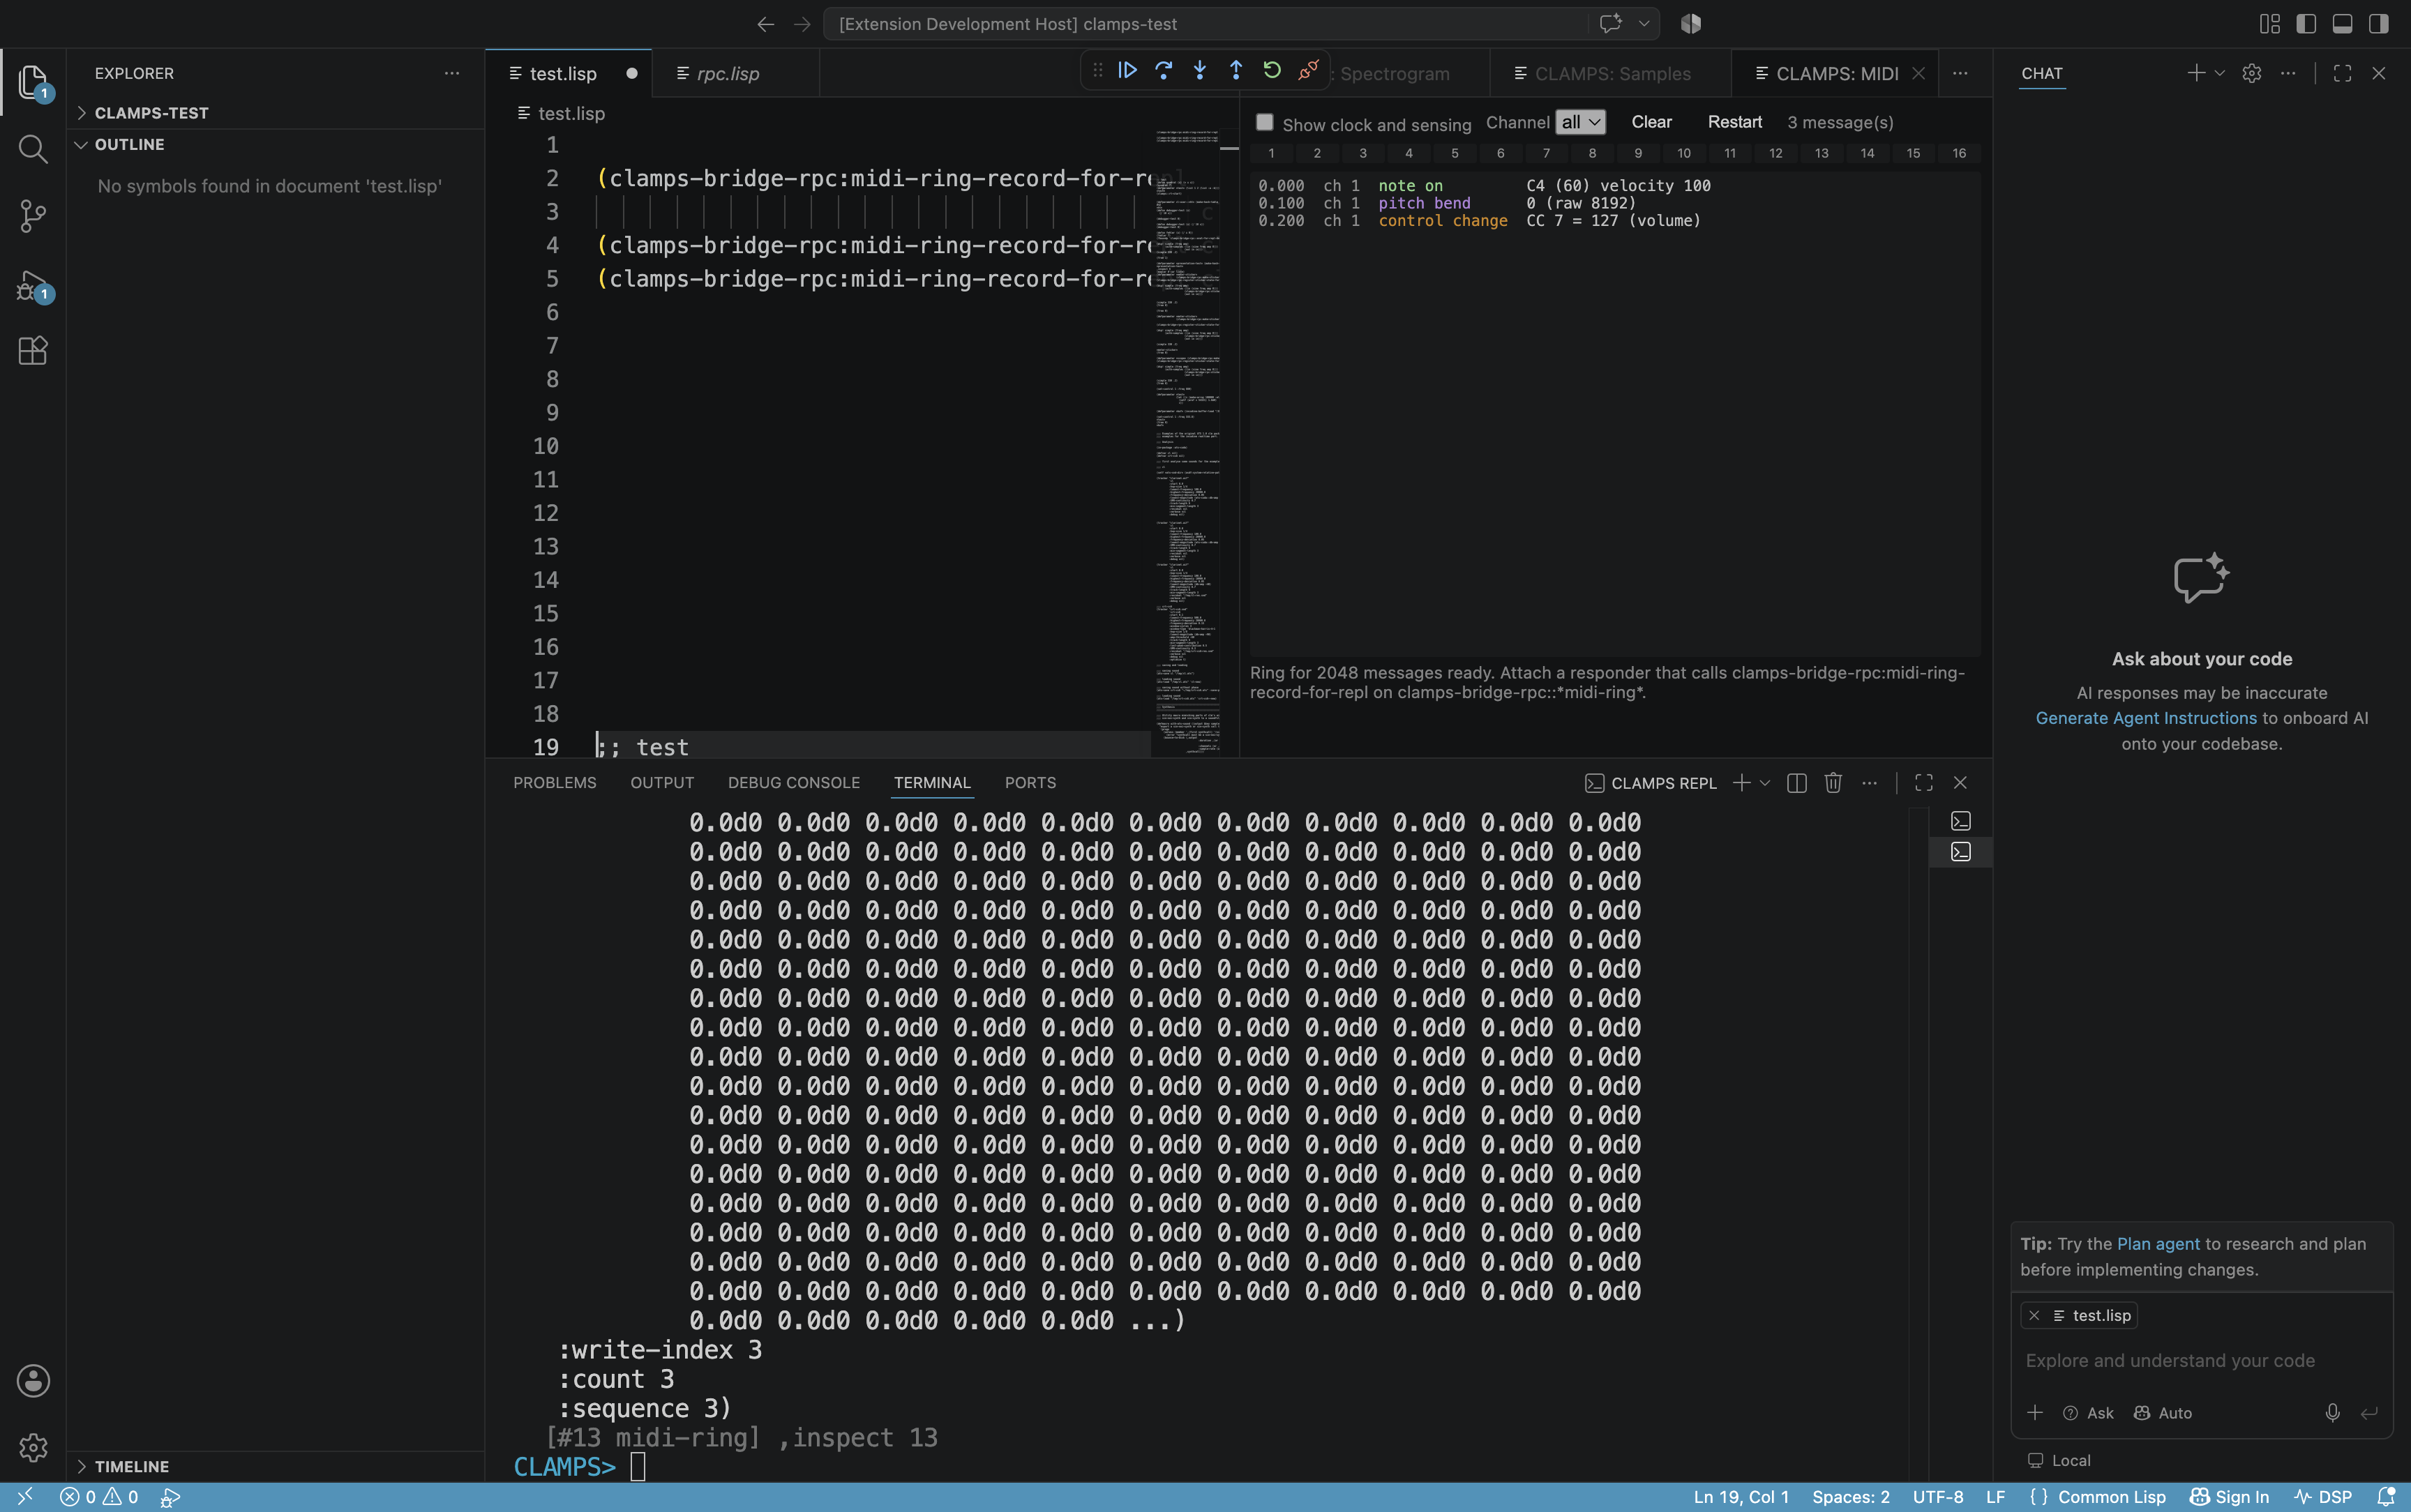Click errors and warnings status indicator
The height and width of the screenshot is (1512, 2411).
tap(99, 1496)
